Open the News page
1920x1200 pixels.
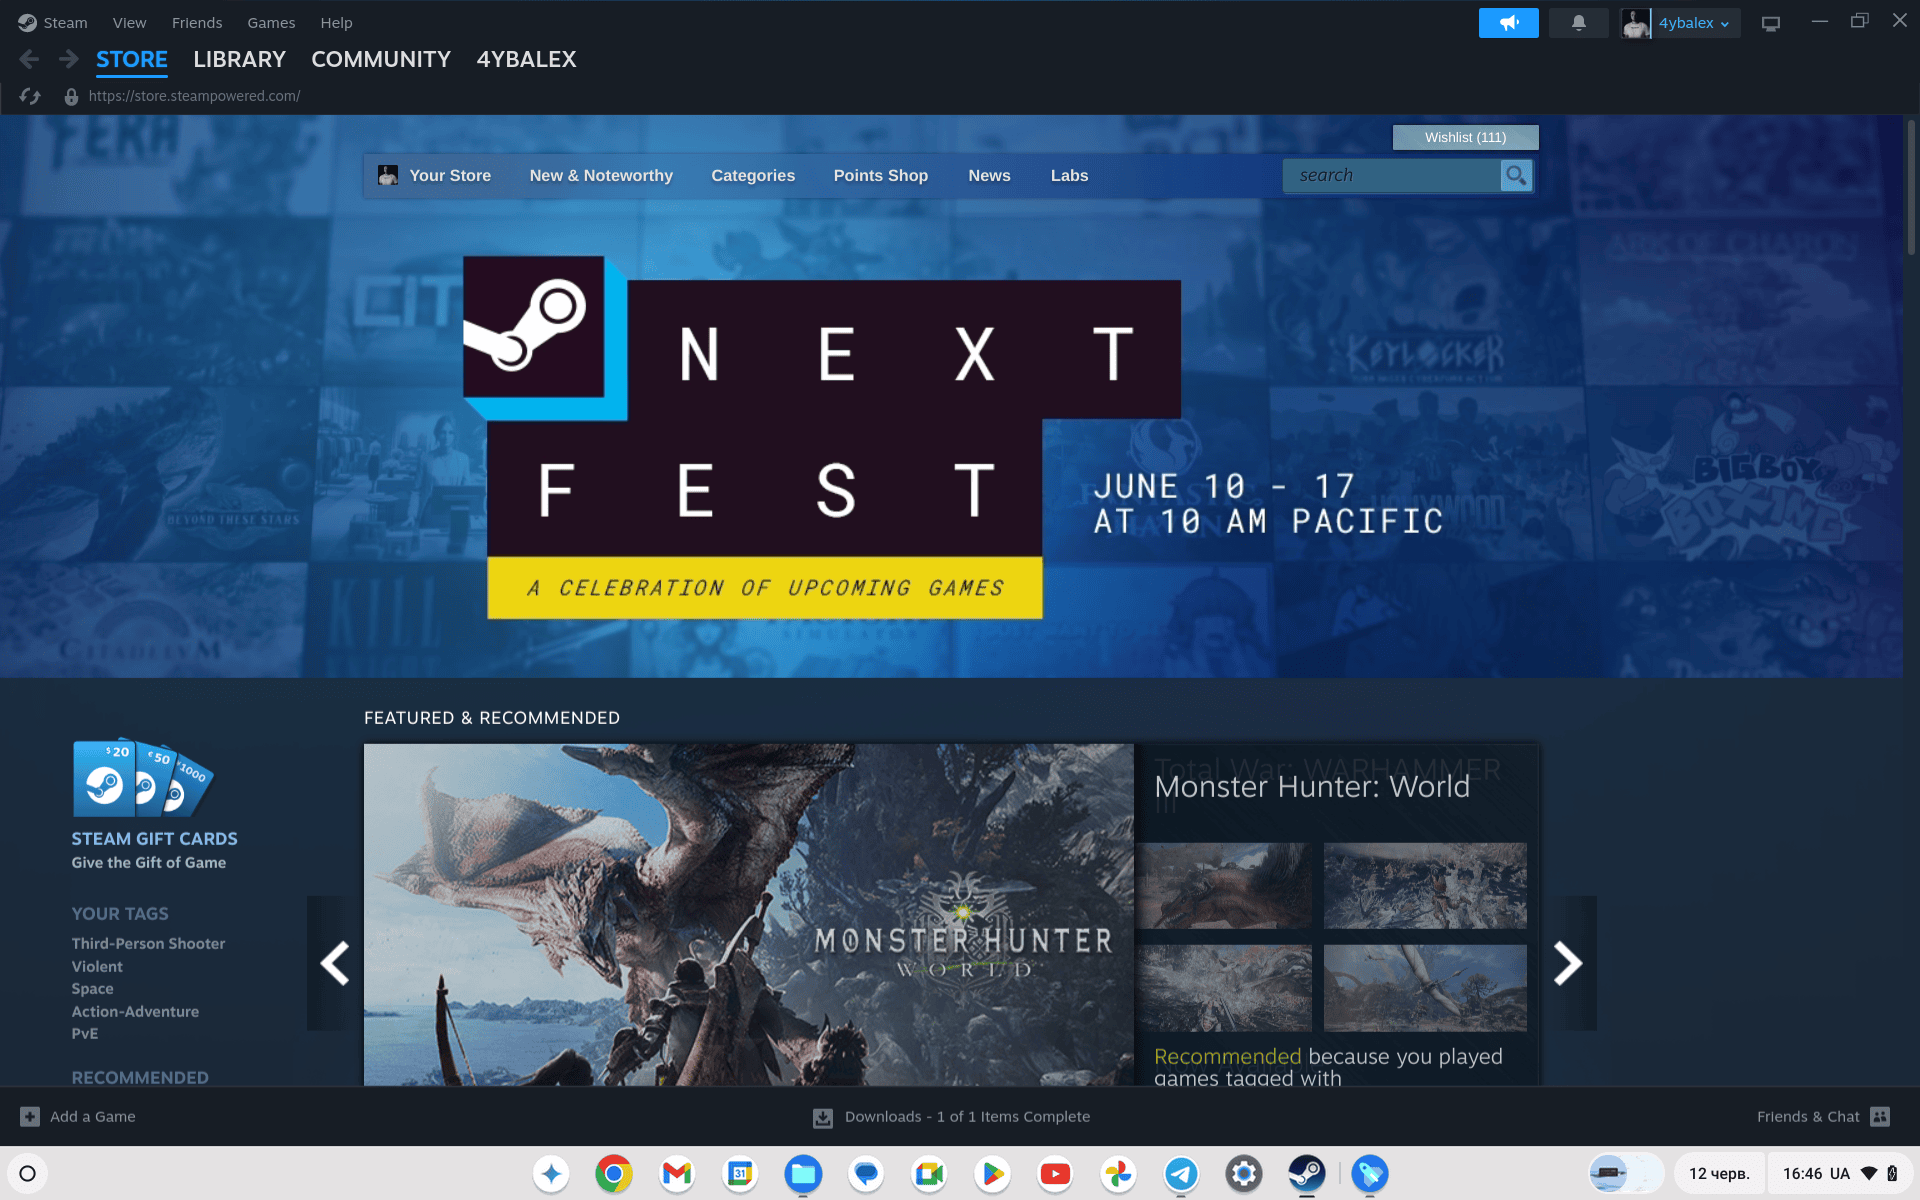click(x=989, y=176)
